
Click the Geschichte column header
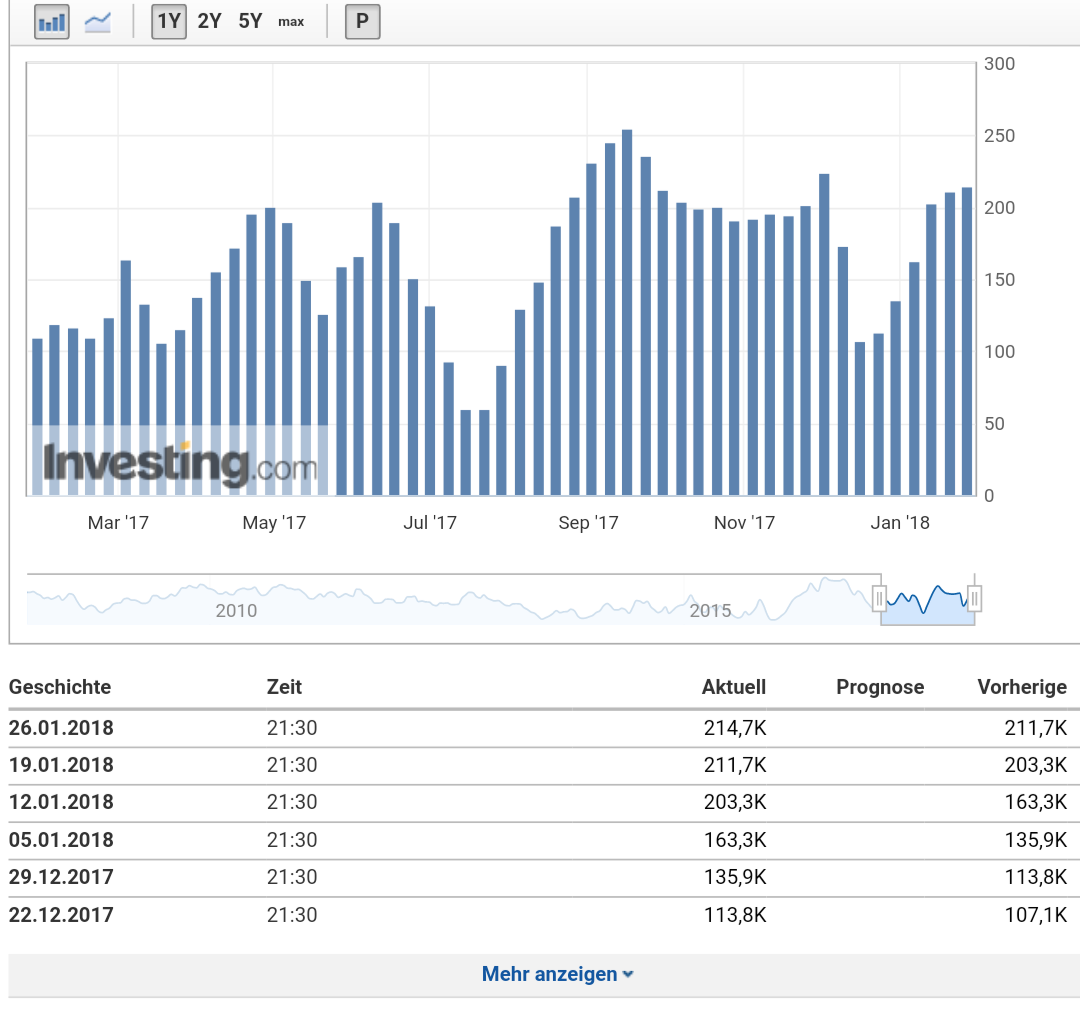(60, 687)
